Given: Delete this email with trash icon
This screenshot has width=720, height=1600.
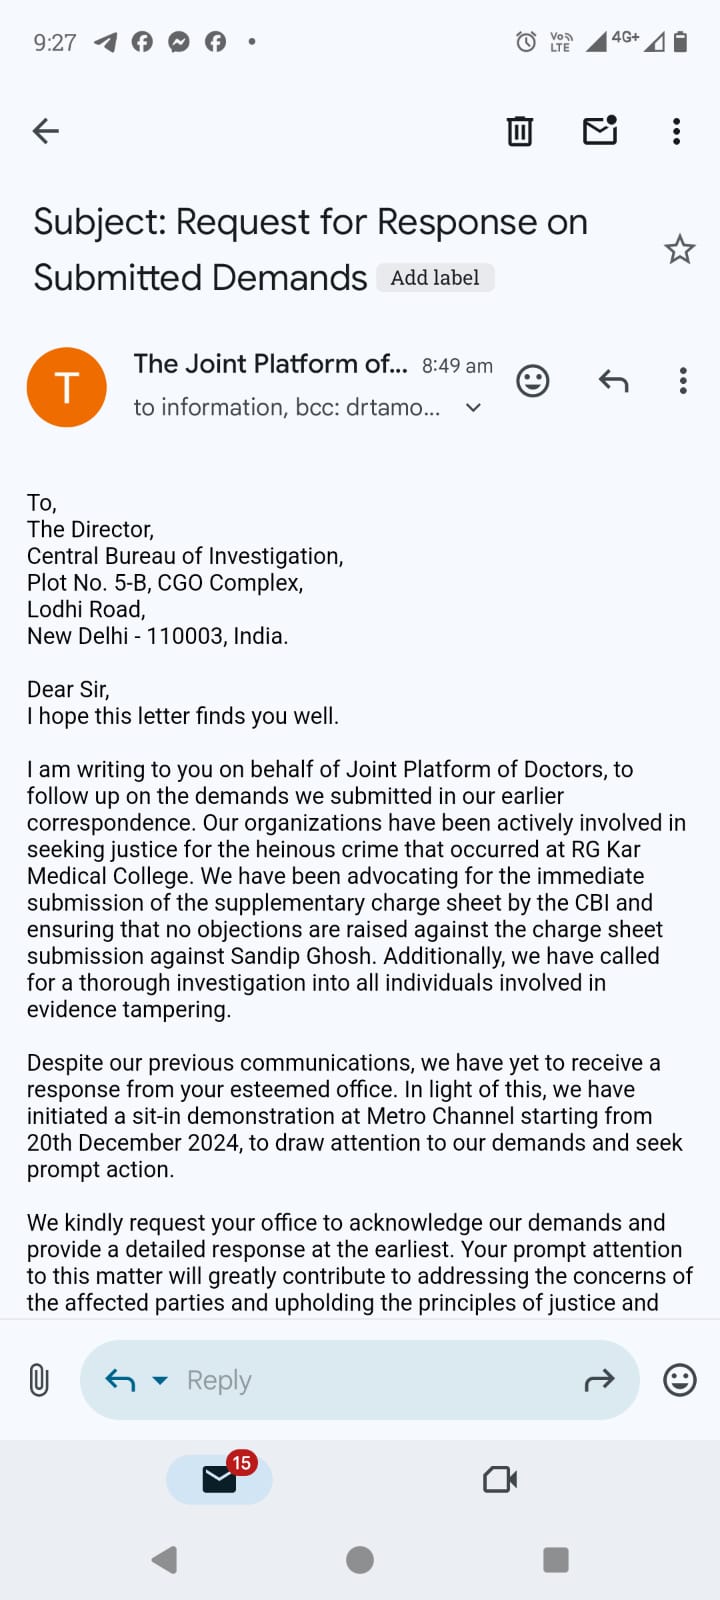Looking at the screenshot, I should tap(519, 131).
